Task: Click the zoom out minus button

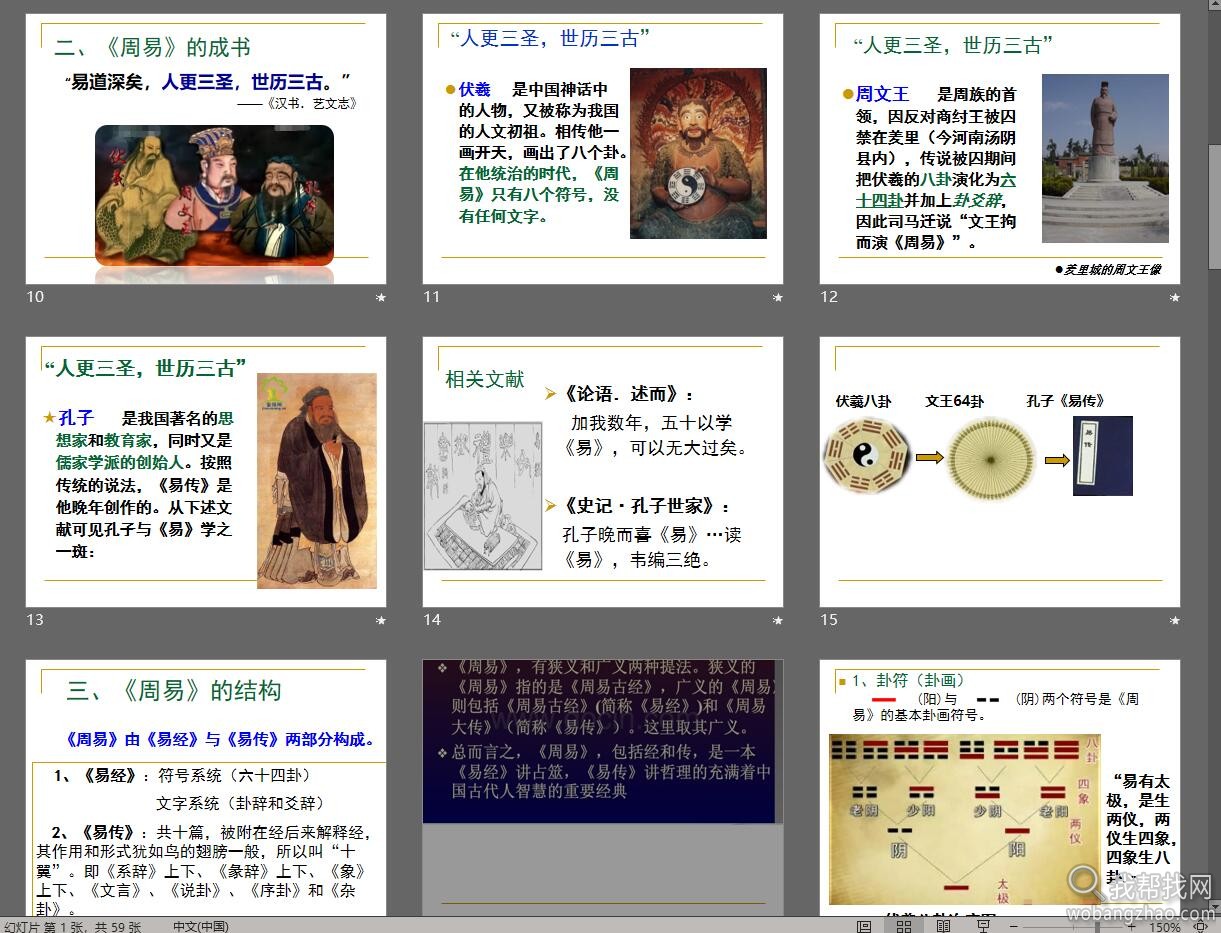Action: coord(1014,927)
